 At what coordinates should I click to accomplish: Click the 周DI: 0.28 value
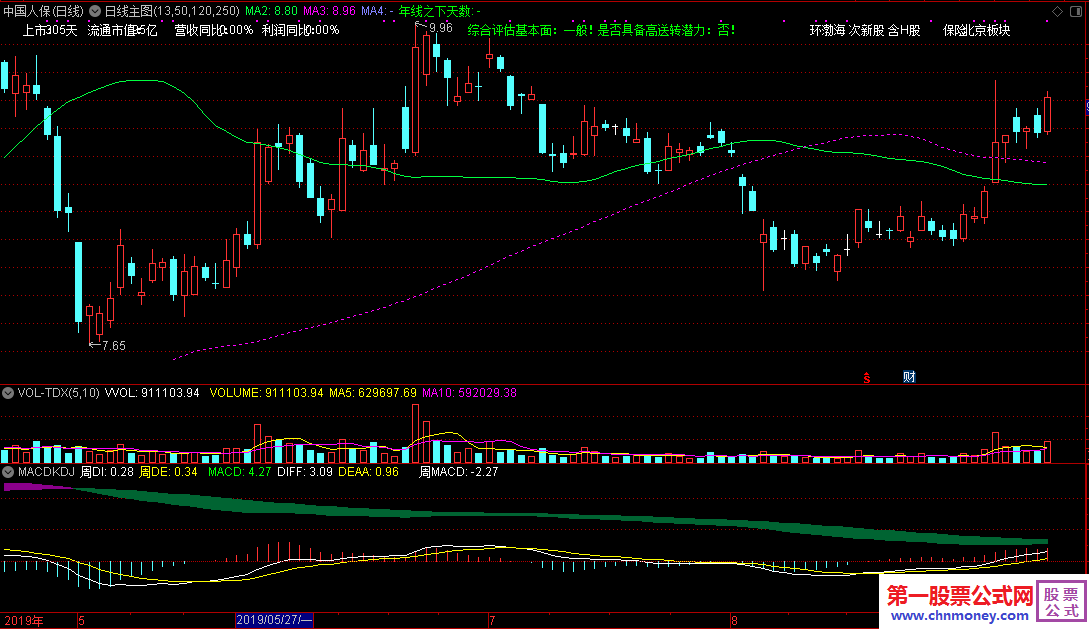[107, 472]
